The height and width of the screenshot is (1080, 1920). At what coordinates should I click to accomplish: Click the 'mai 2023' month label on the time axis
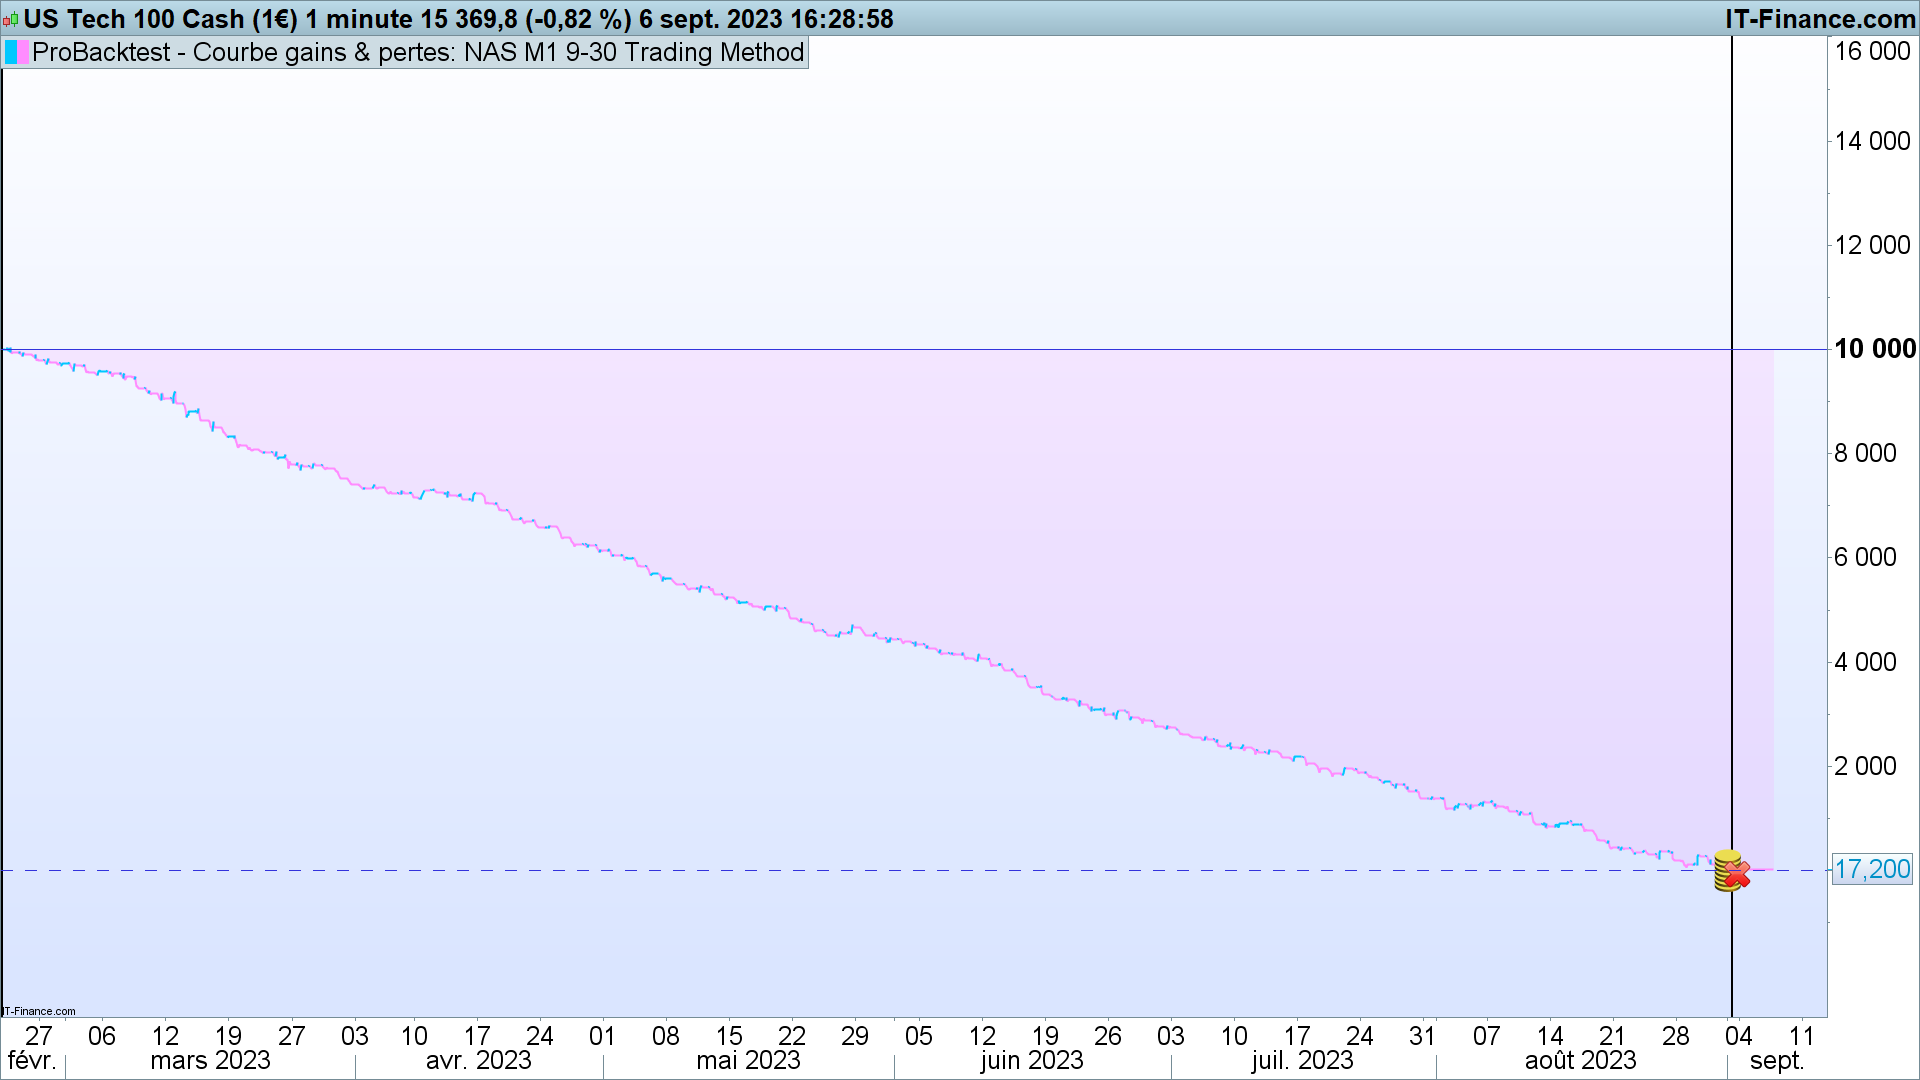point(748,1060)
